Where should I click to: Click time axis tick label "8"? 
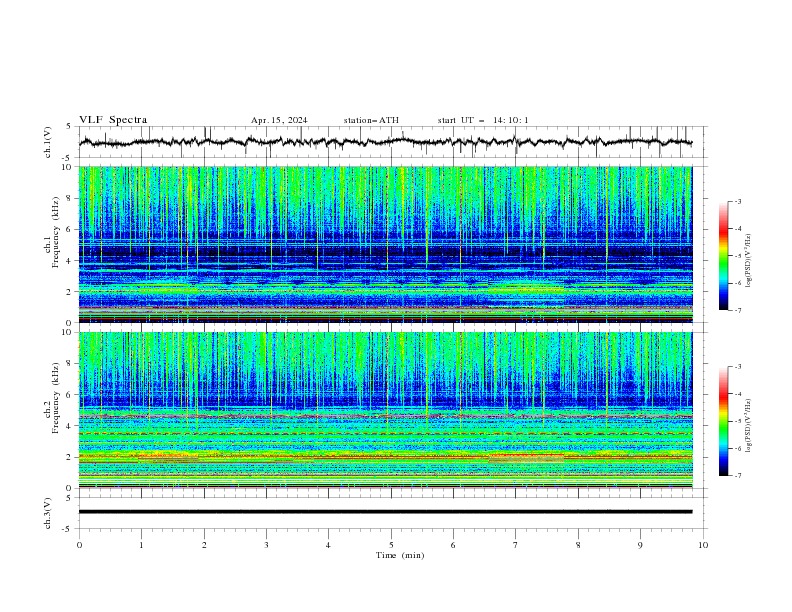tap(578, 545)
